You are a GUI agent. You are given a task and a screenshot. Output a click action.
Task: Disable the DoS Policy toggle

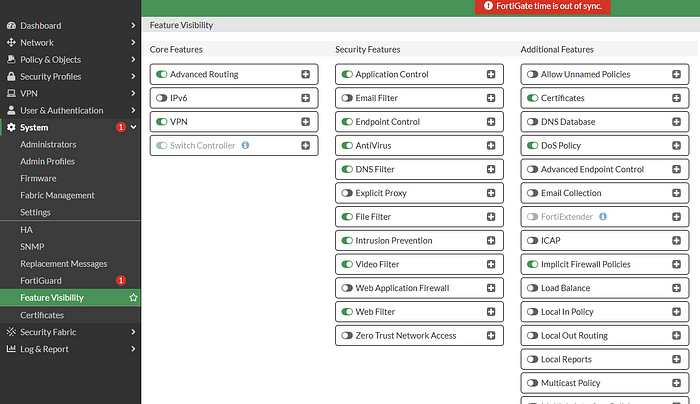(533, 146)
